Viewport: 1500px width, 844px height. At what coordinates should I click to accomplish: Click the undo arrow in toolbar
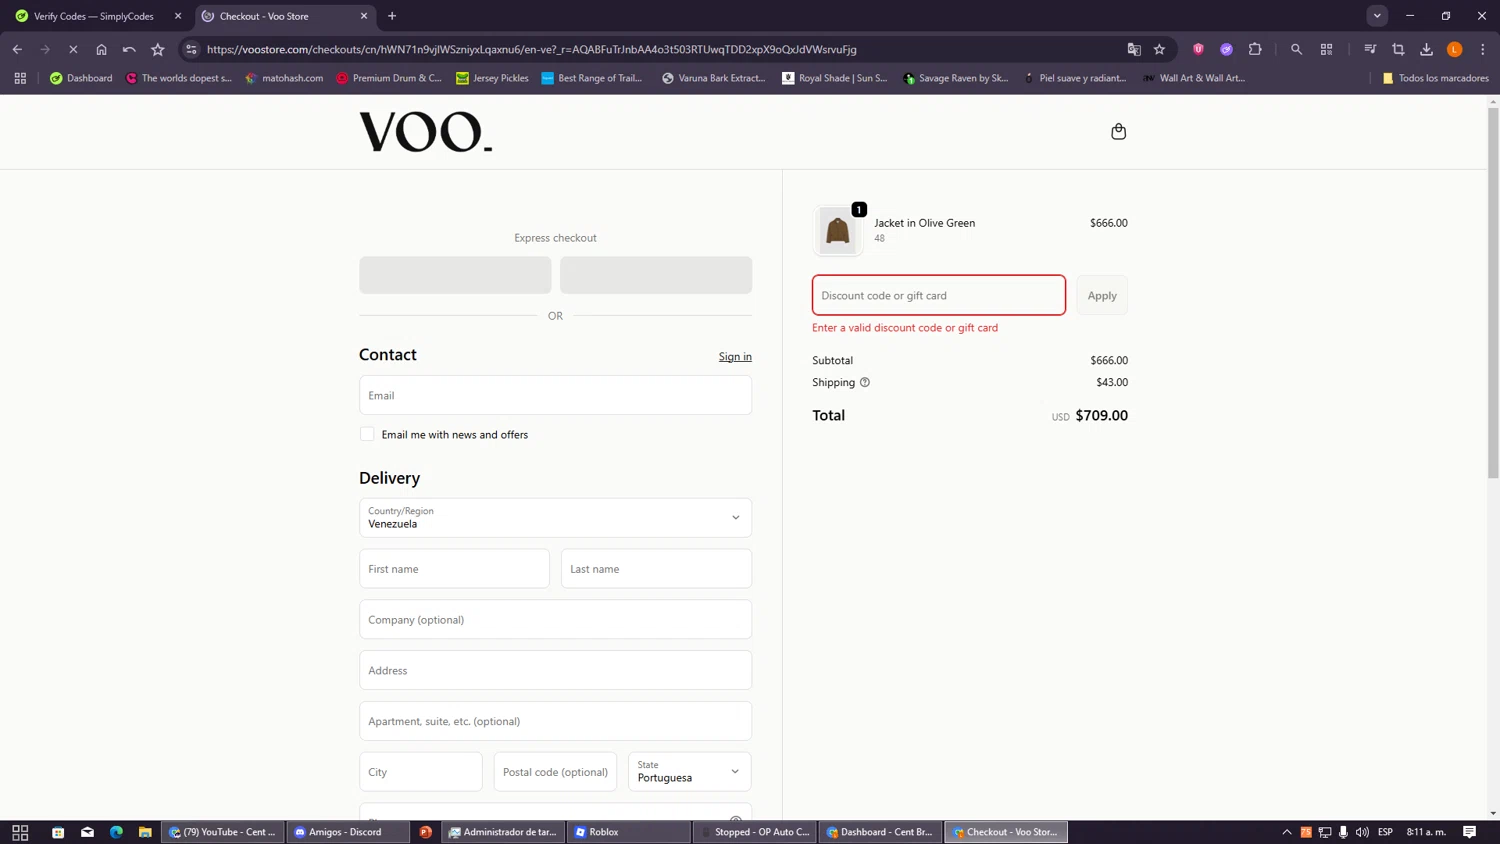pos(129,49)
